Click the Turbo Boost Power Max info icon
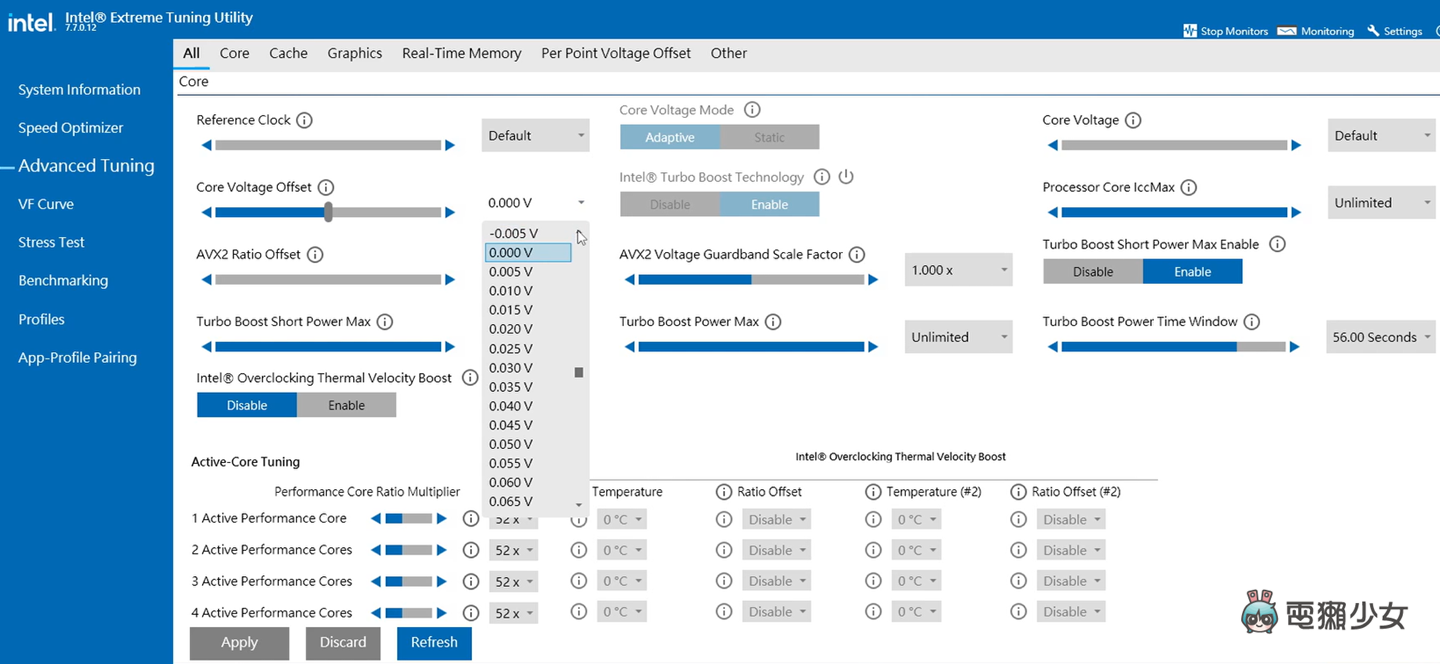1440x664 pixels. (773, 322)
